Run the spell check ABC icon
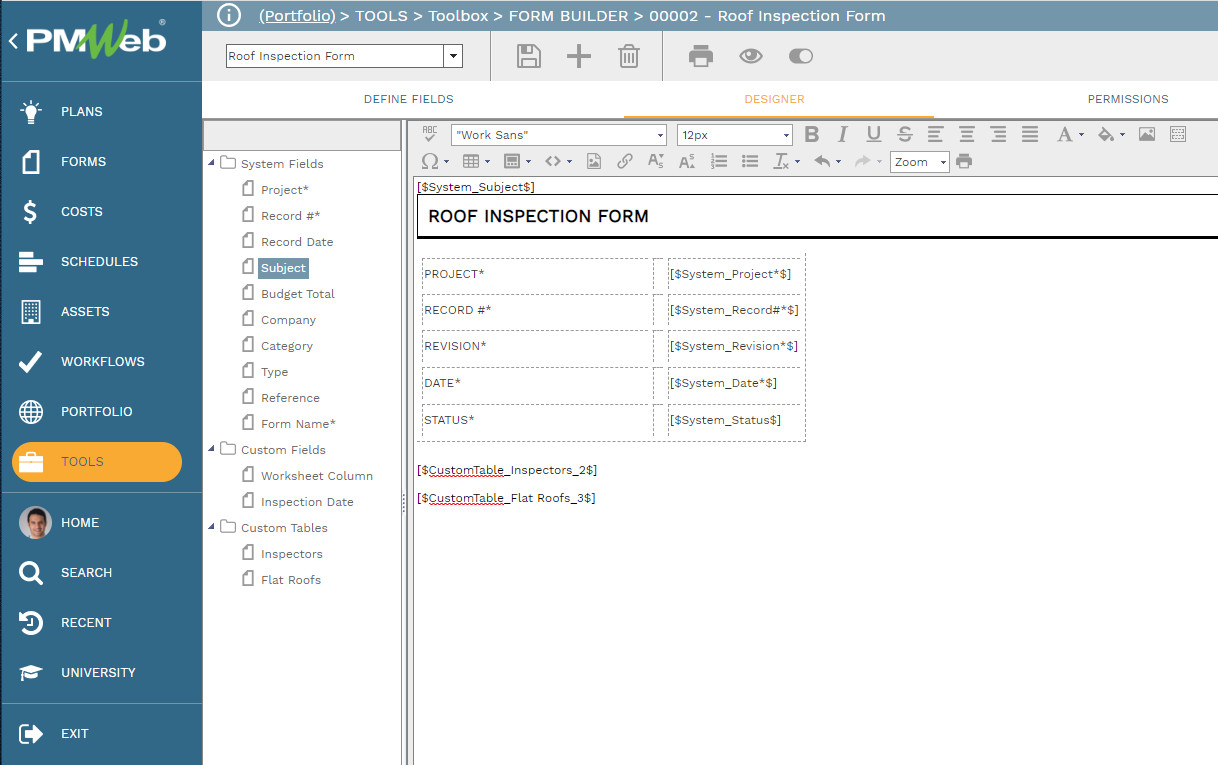This screenshot has width=1218, height=765. [x=430, y=134]
